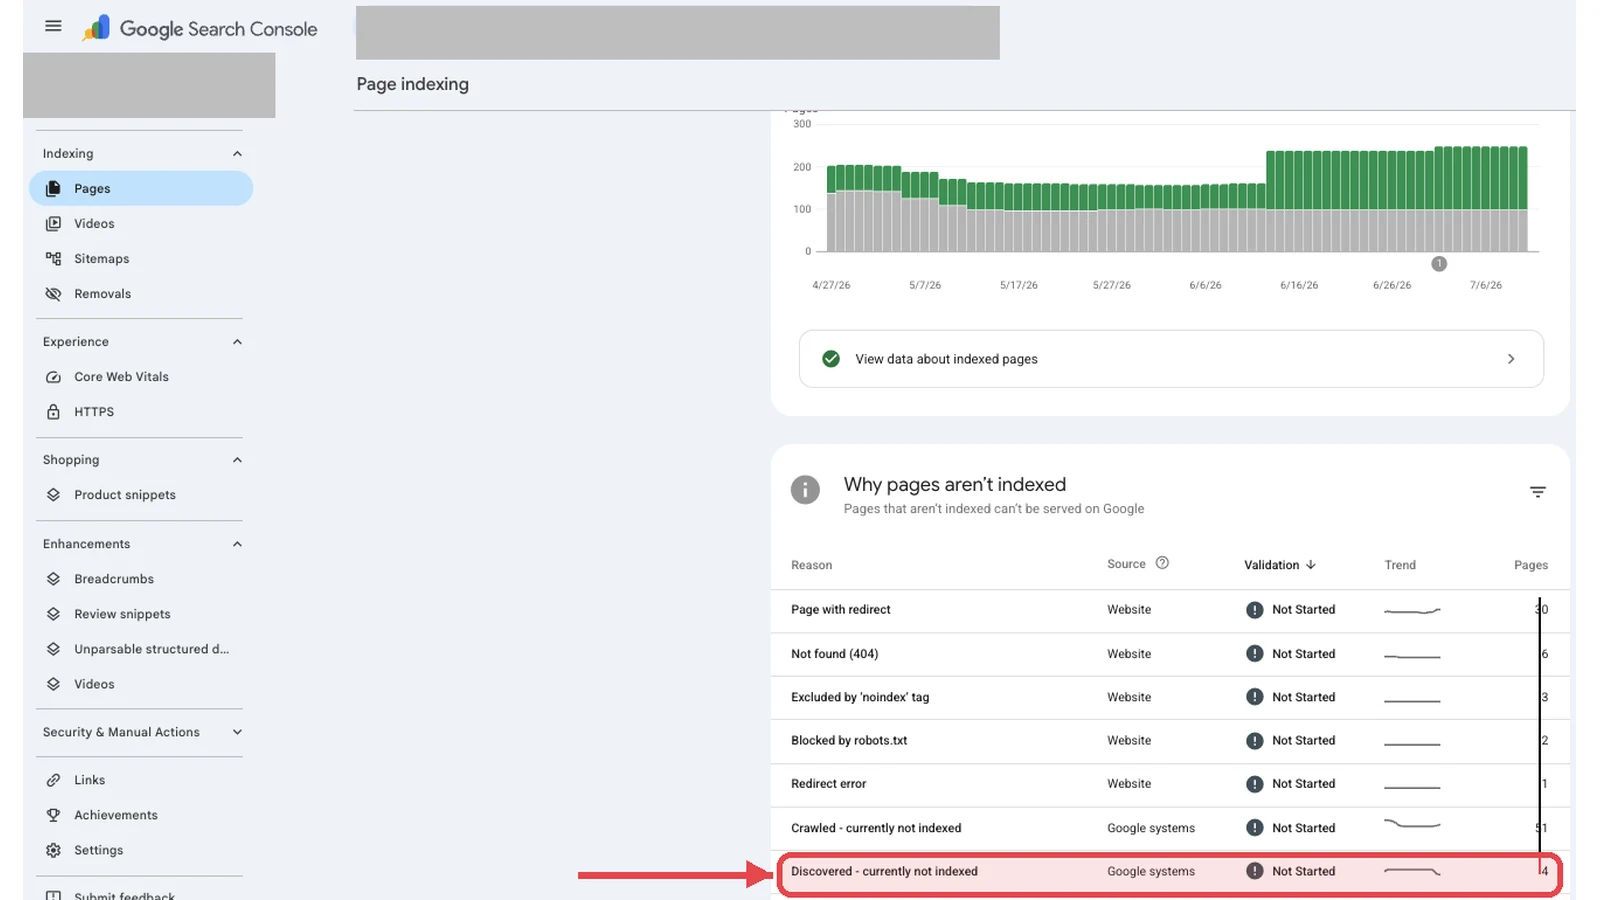Click the Shopping section label
1600x900 pixels.
[71, 459]
